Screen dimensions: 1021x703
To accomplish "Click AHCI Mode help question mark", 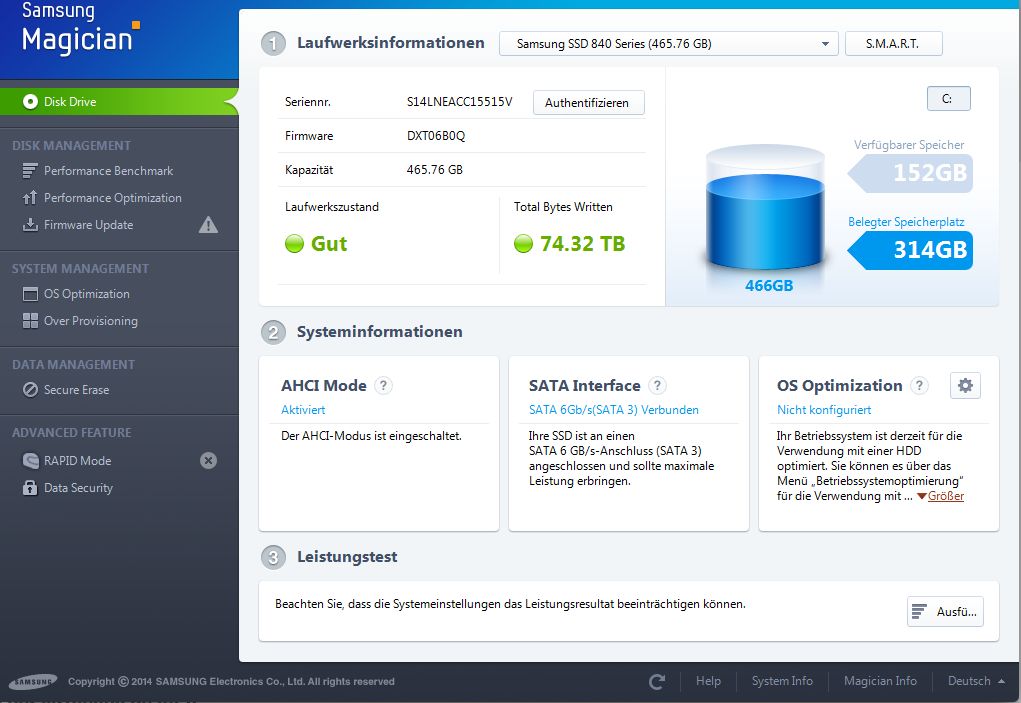I will point(384,385).
